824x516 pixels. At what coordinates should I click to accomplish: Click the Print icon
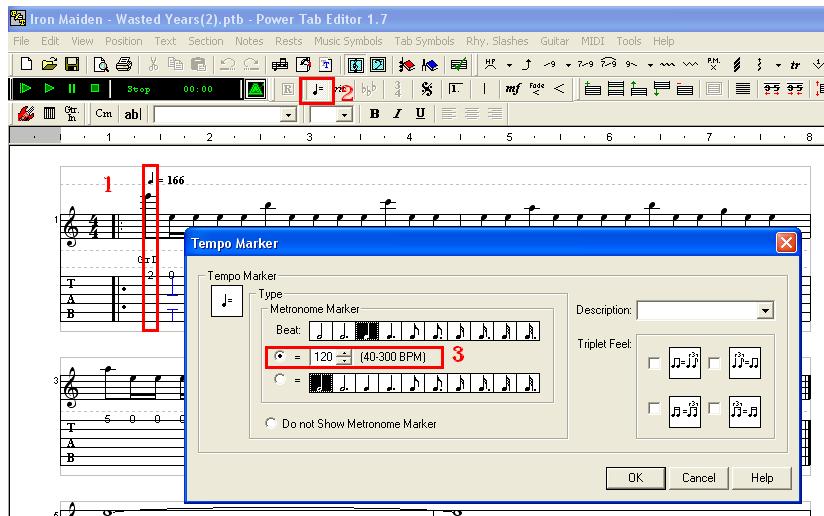(123, 65)
